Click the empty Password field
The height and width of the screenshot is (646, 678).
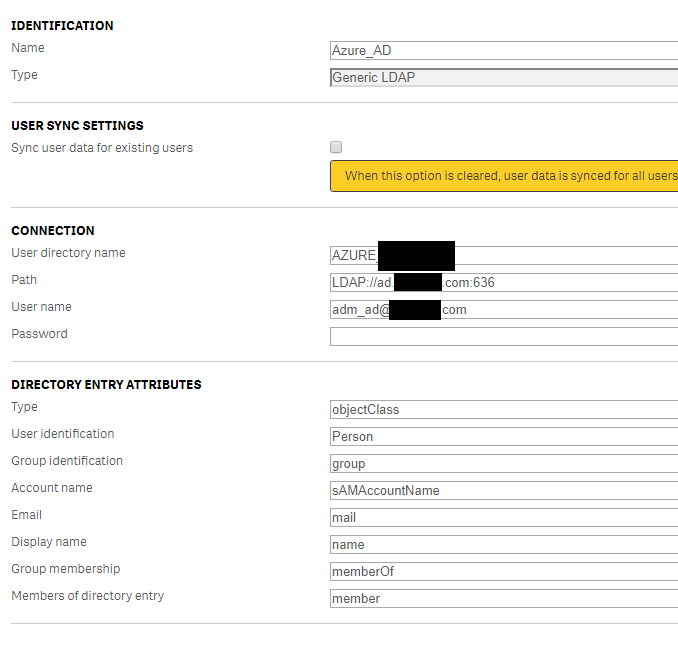point(504,336)
